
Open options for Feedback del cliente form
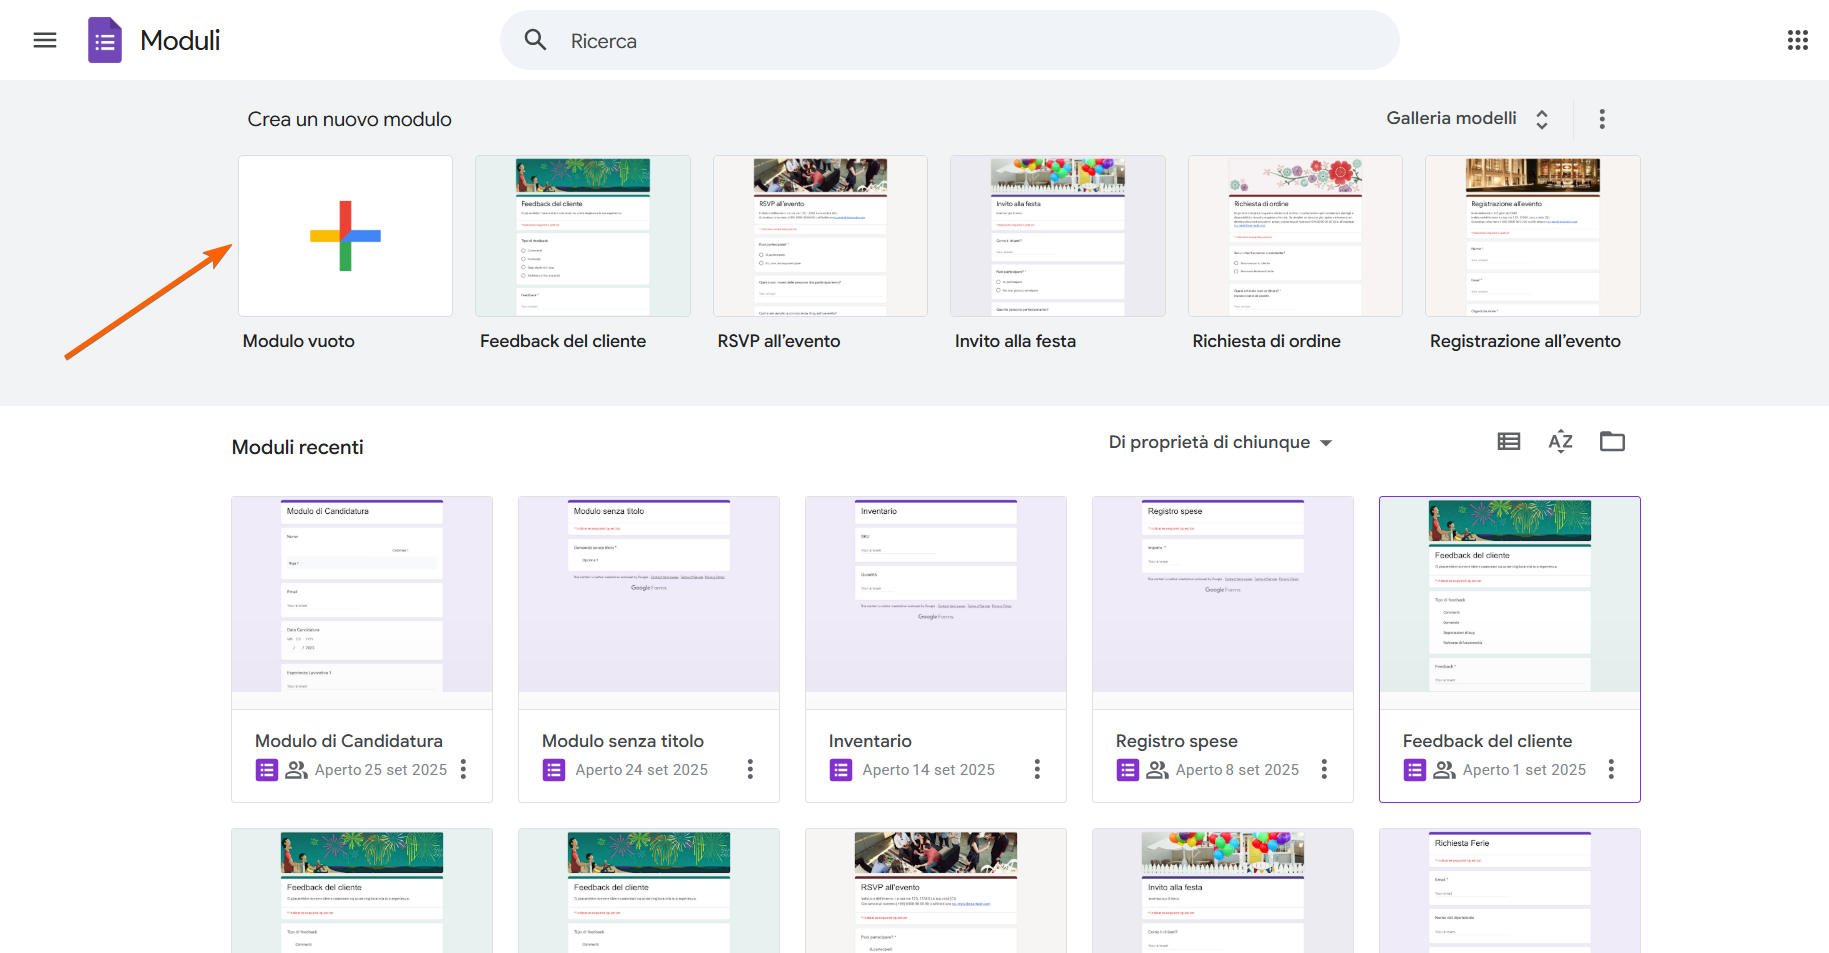1611,769
